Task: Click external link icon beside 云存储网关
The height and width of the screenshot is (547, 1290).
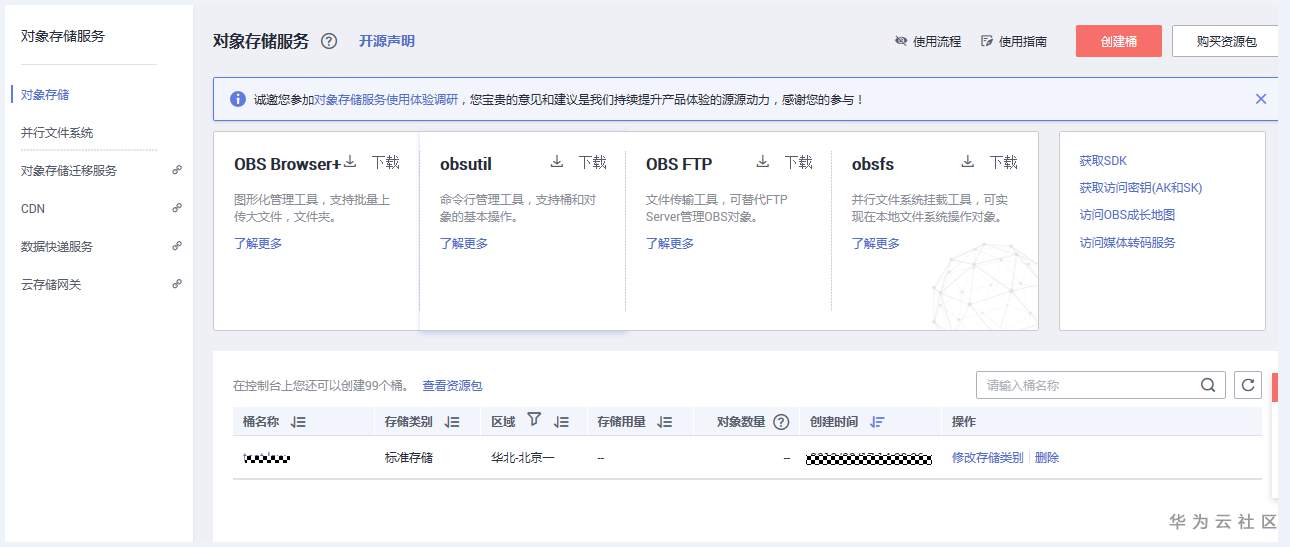Action: pos(177,284)
